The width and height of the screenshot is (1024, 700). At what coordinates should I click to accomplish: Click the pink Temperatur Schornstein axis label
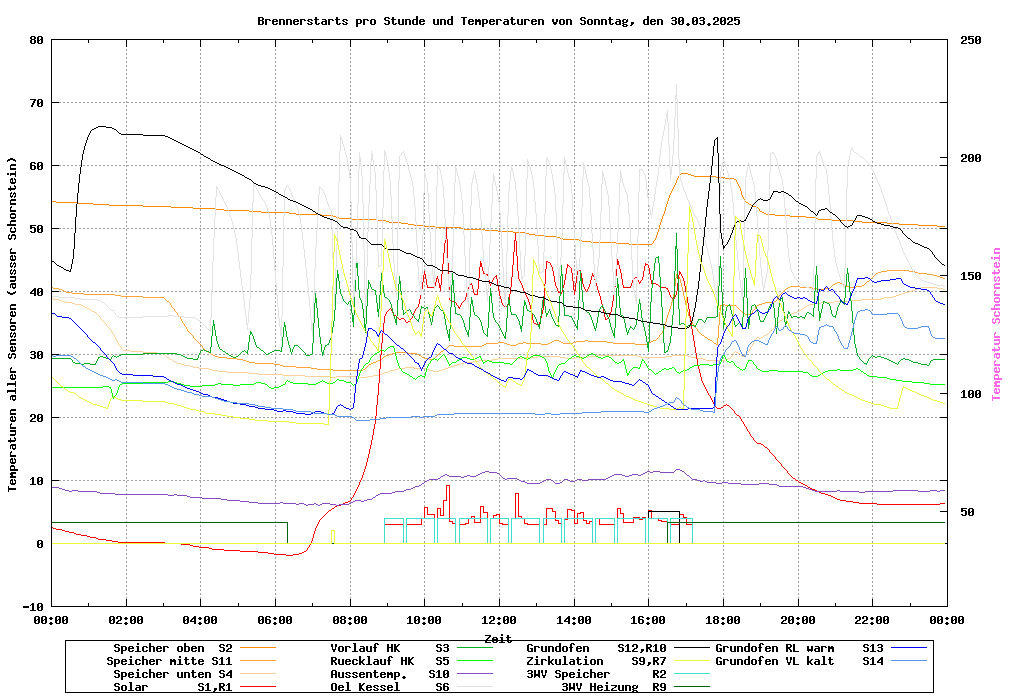996,324
